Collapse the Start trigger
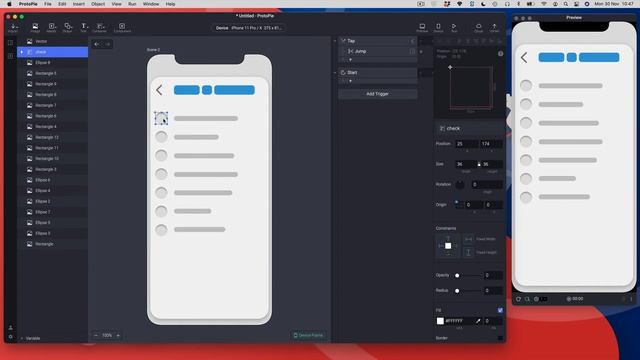The height and width of the screenshot is (360, 640). click(x=335, y=73)
